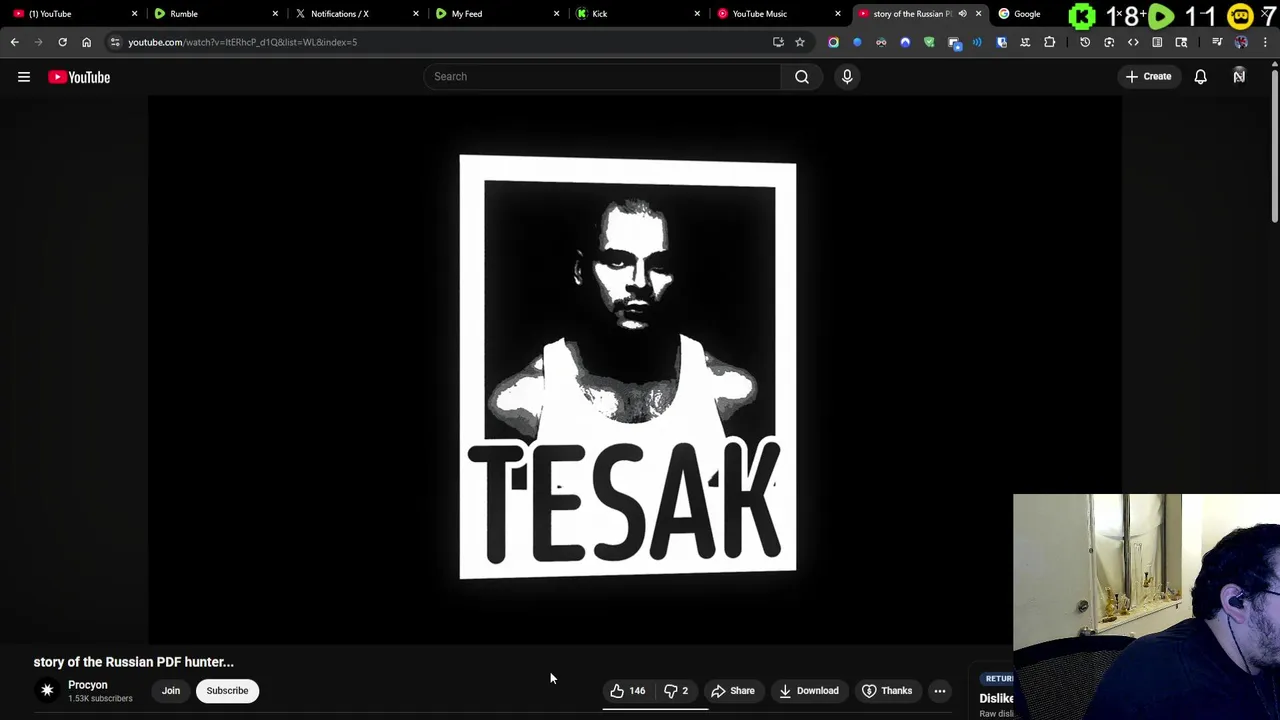
Task: Click the magnifier search button
Action: pos(802,76)
